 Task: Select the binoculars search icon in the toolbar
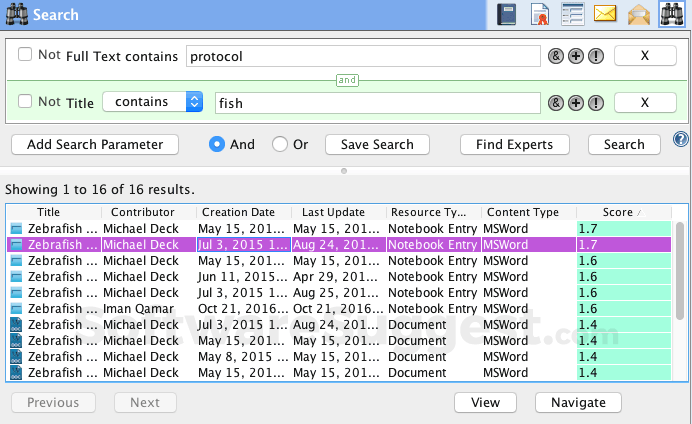click(x=672, y=14)
